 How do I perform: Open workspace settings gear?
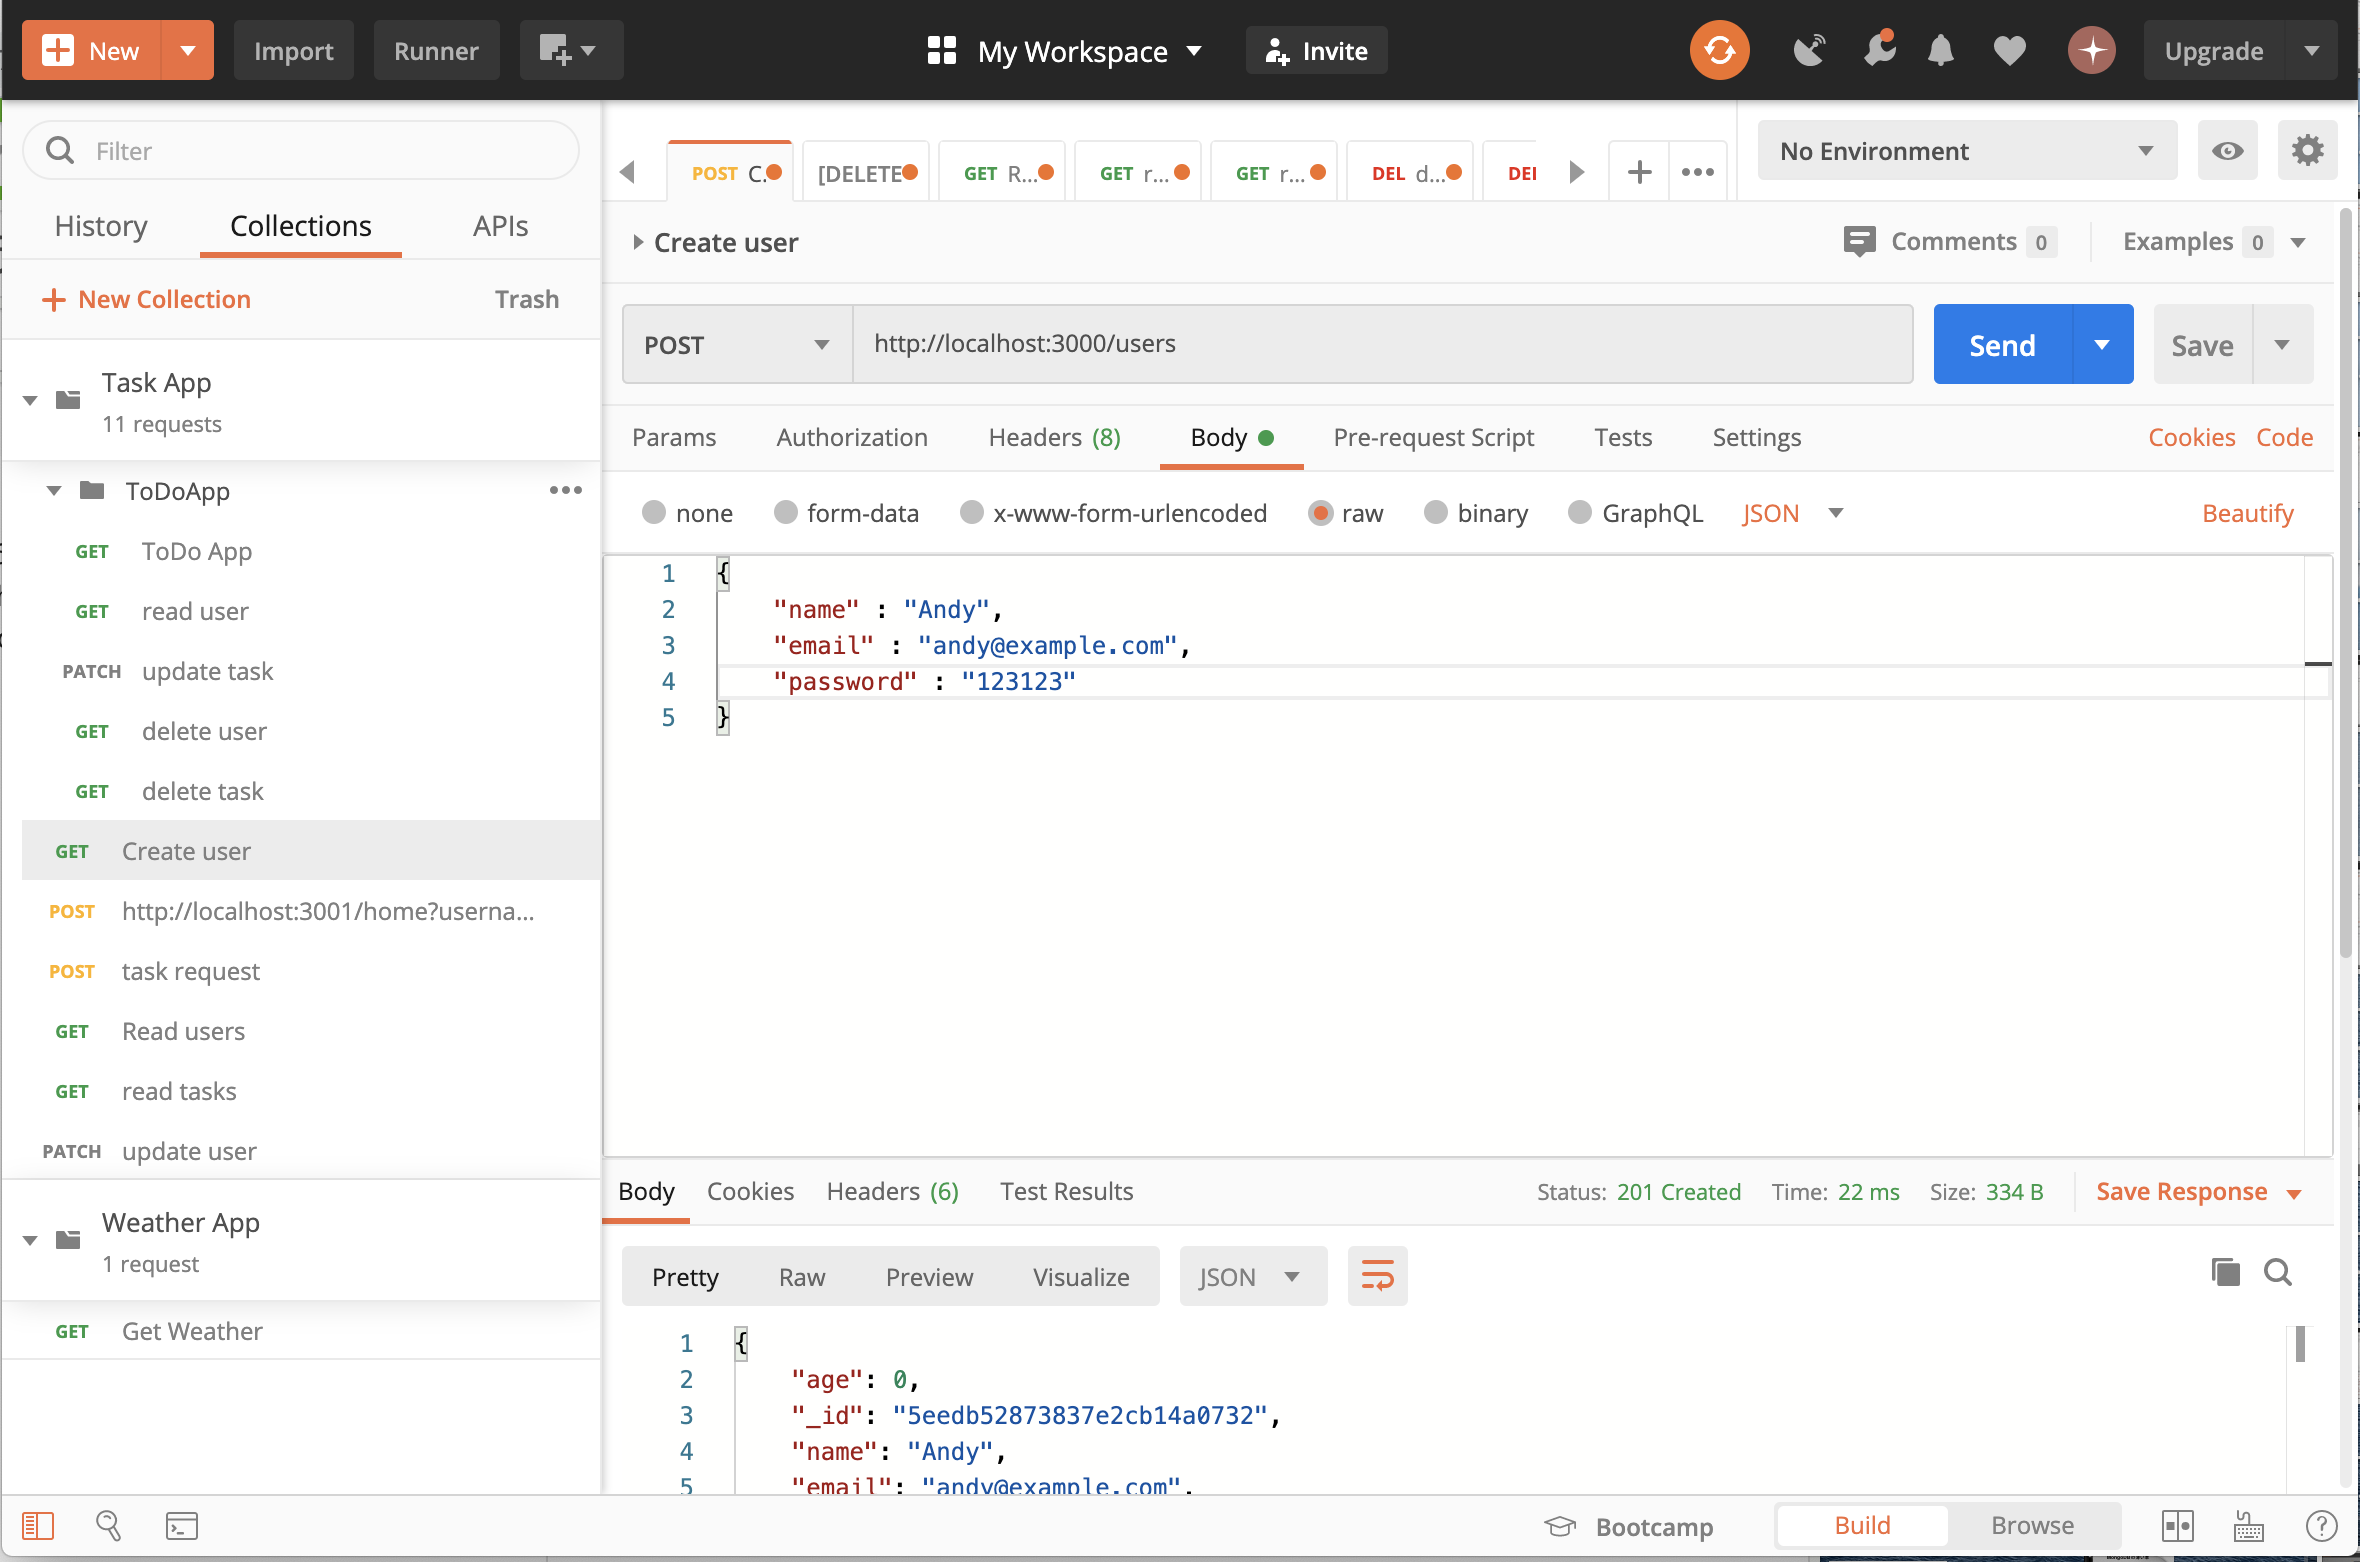[2308, 150]
